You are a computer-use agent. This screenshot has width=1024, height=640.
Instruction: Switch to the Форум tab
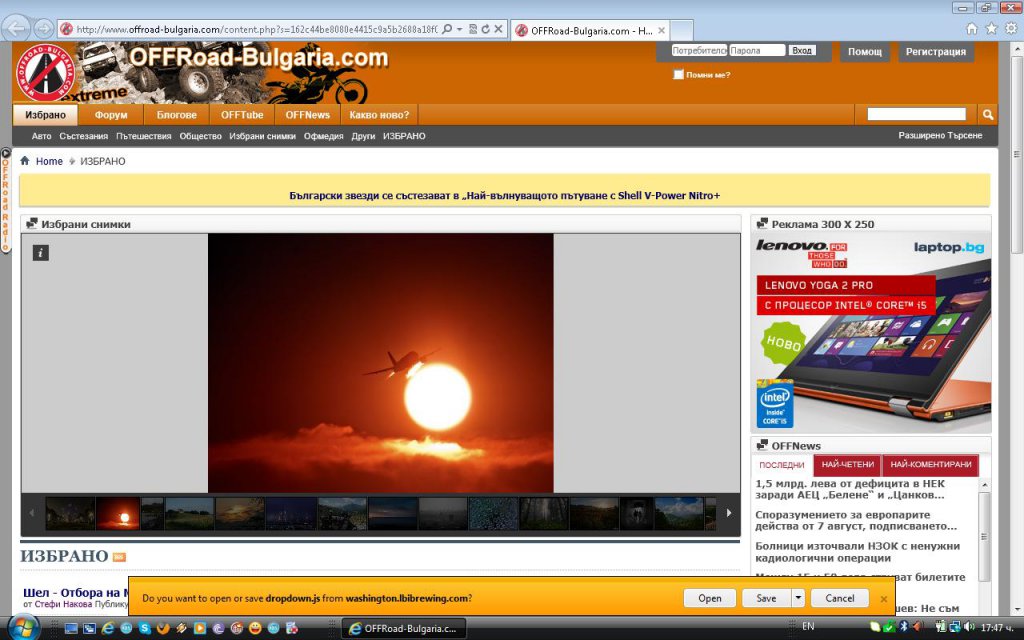coord(110,115)
